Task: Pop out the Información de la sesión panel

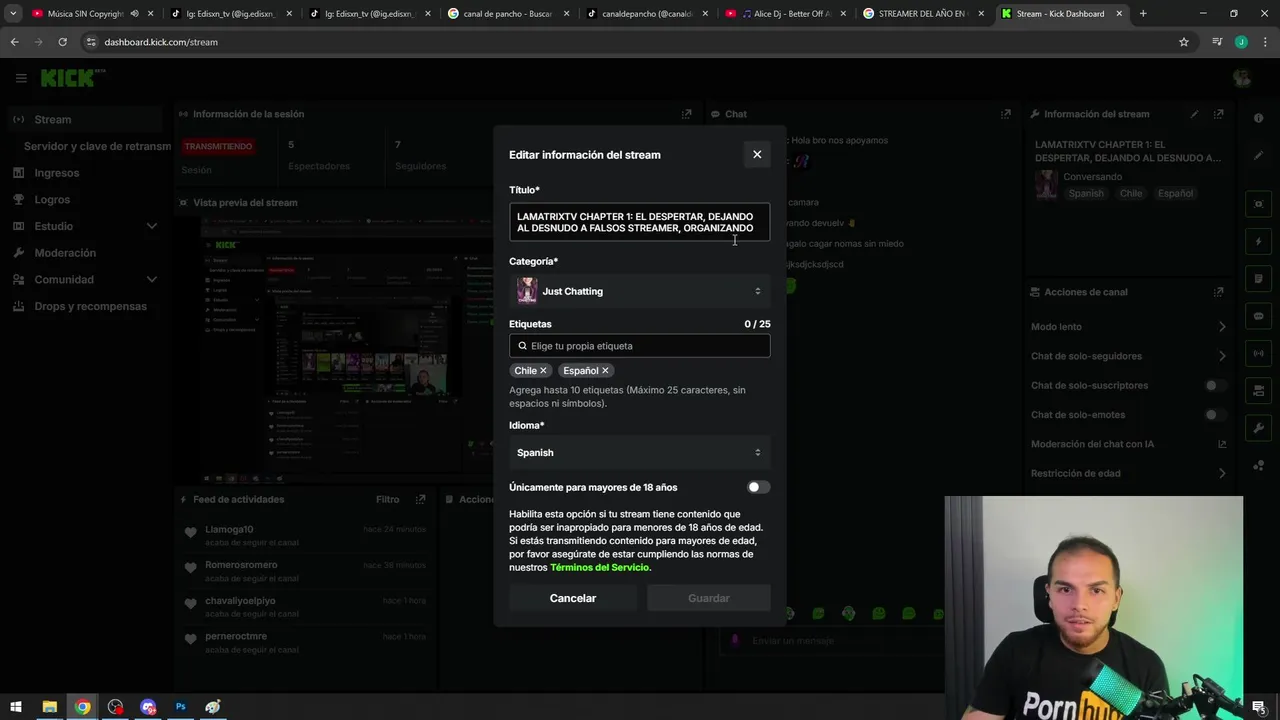Action: [x=686, y=114]
